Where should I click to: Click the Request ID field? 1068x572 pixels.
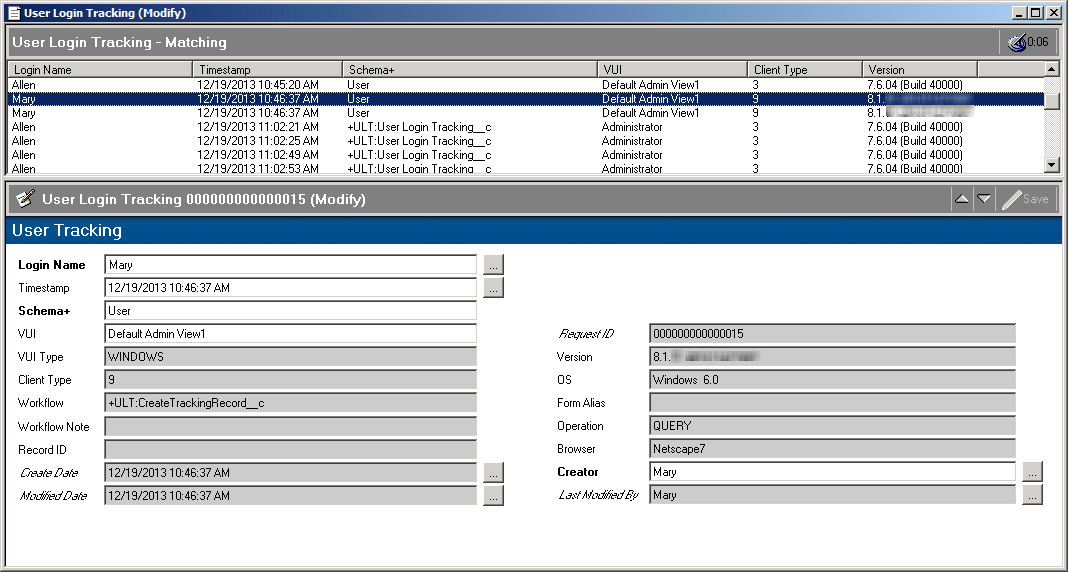coord(832,334)
